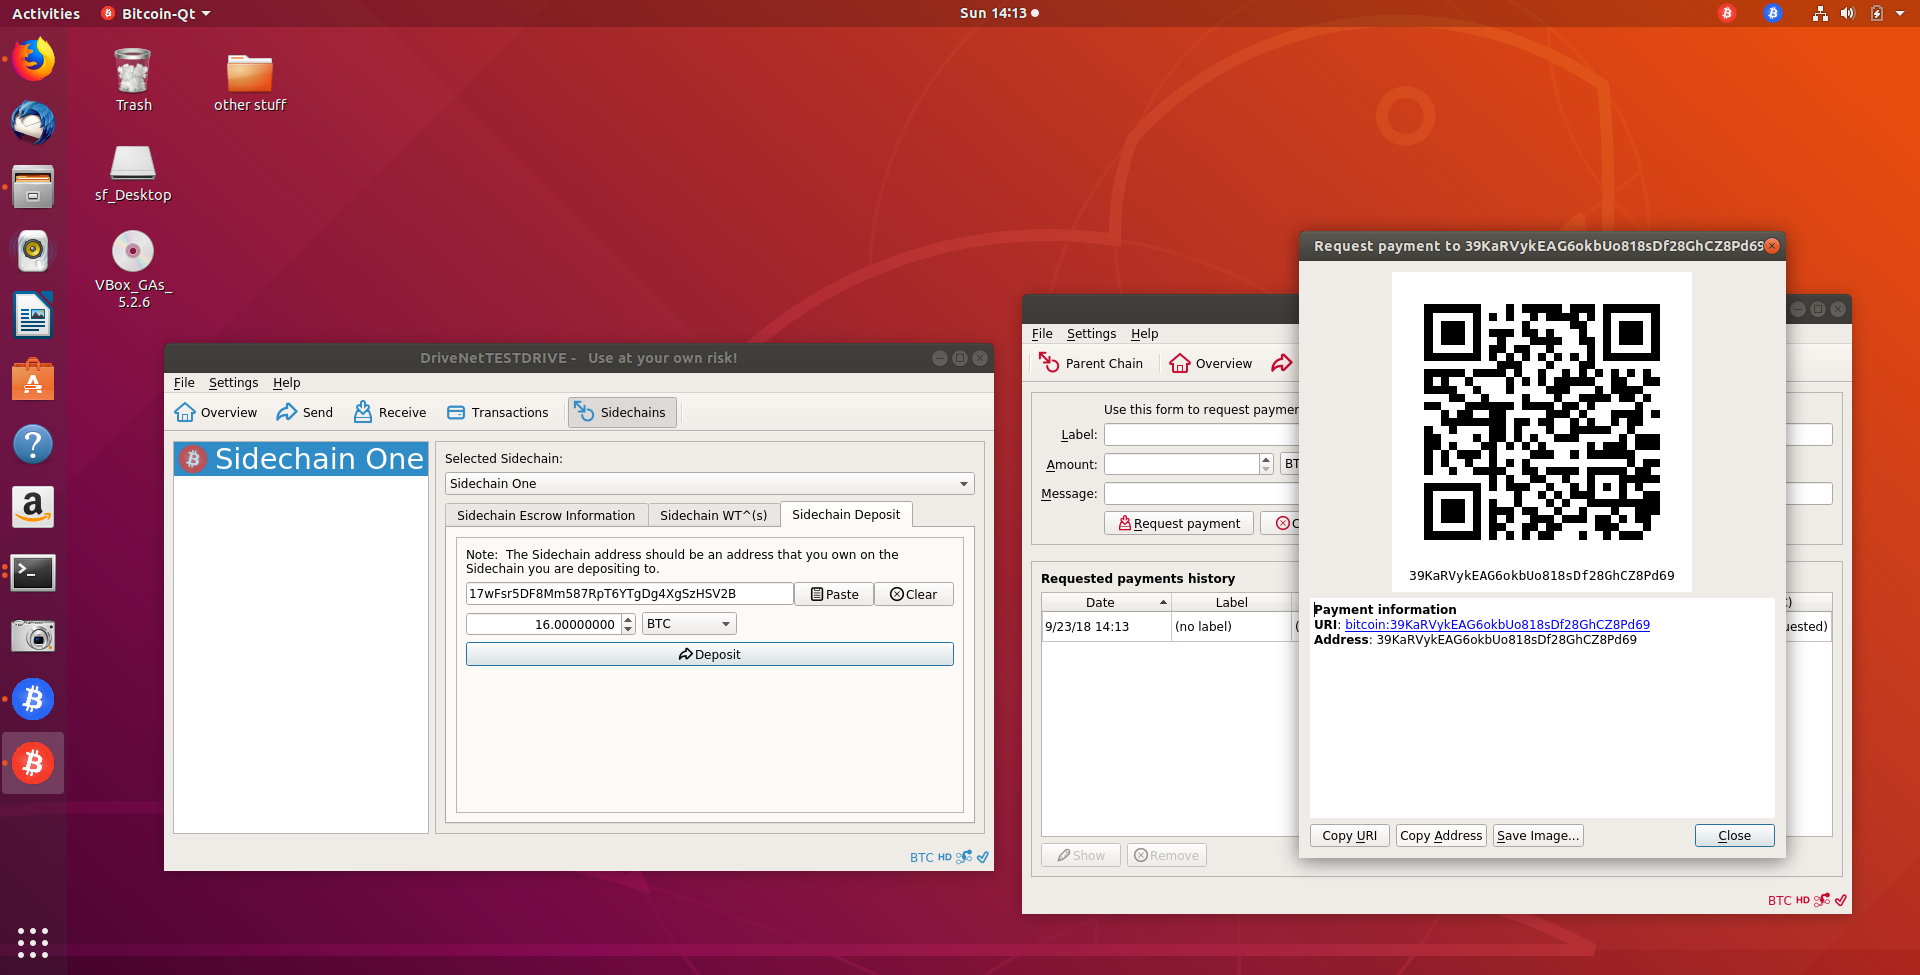1920x975 pixels.
Task: Open the BTC unit dropdown for deposit amount
Action: [x=689, y=624]
